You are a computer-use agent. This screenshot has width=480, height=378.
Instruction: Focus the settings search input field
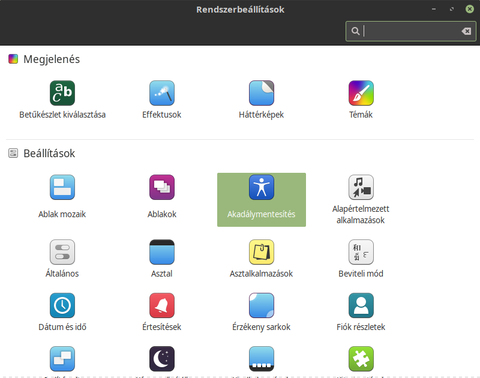pyautogui.click(x=411, y=31)
